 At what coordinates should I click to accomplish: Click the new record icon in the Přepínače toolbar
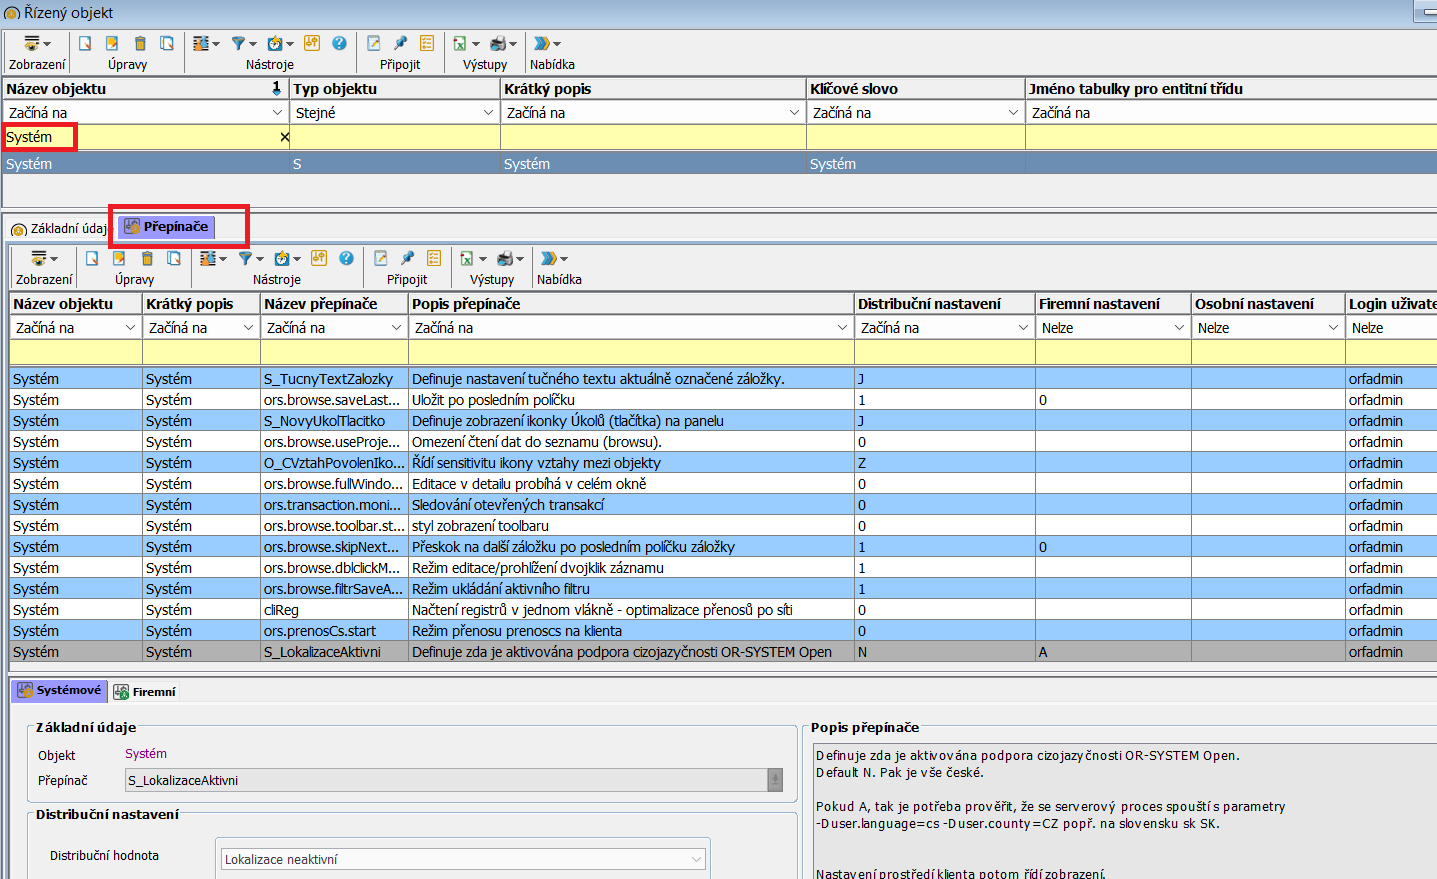[x=92, y=258]
